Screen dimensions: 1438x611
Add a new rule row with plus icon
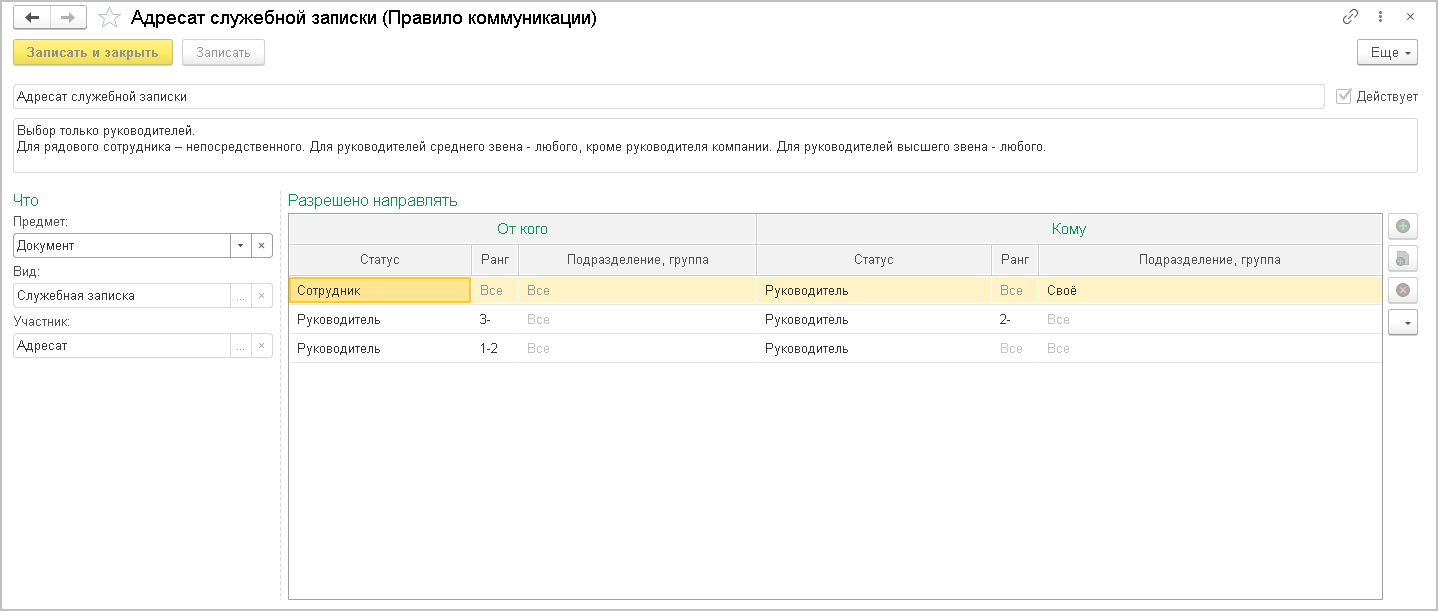pyautogui.click(x=1402, y=227)
